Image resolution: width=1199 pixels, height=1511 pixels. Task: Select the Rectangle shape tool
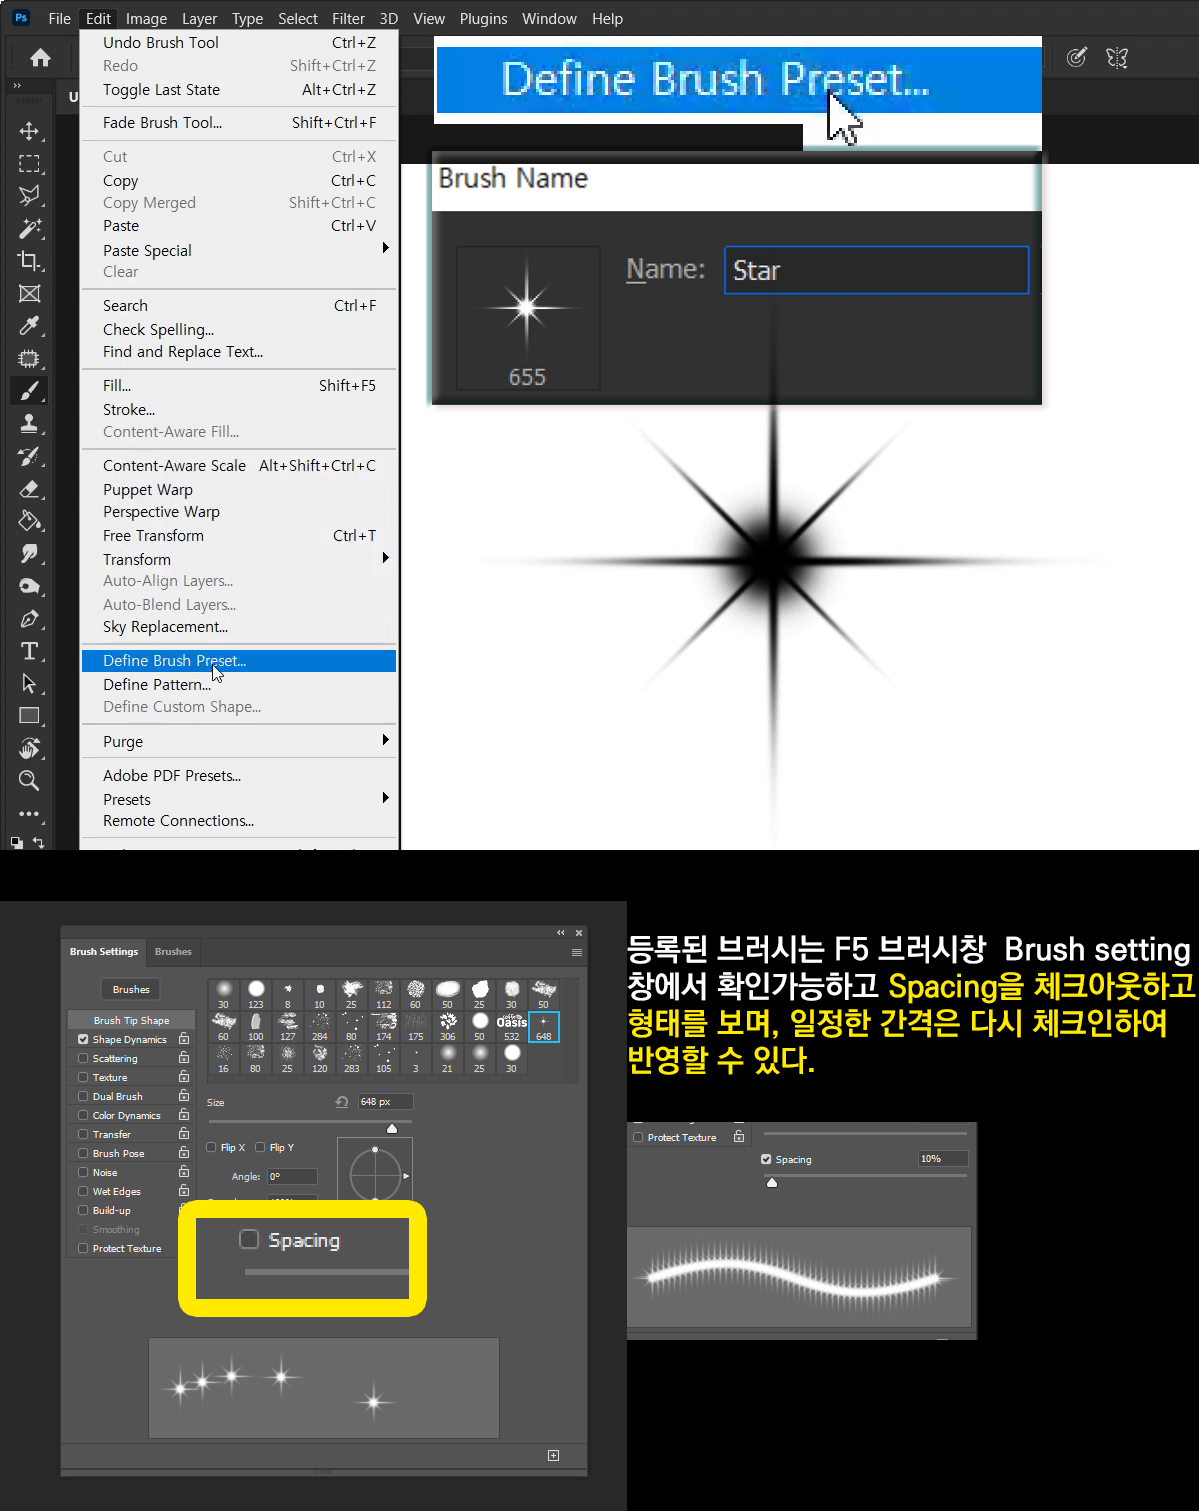point(29,716)
